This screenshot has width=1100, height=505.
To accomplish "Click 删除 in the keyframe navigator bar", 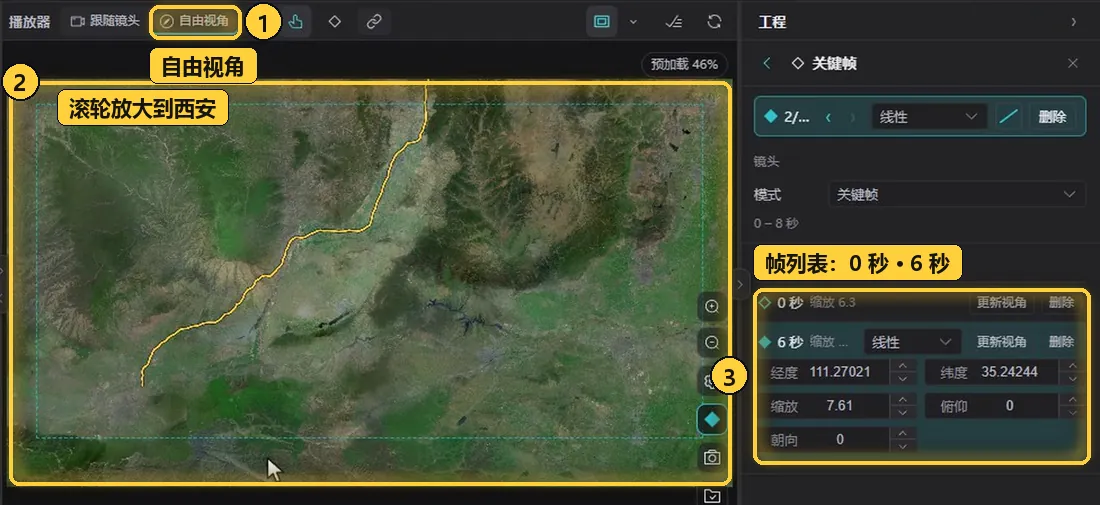I will pos(1052,117).
